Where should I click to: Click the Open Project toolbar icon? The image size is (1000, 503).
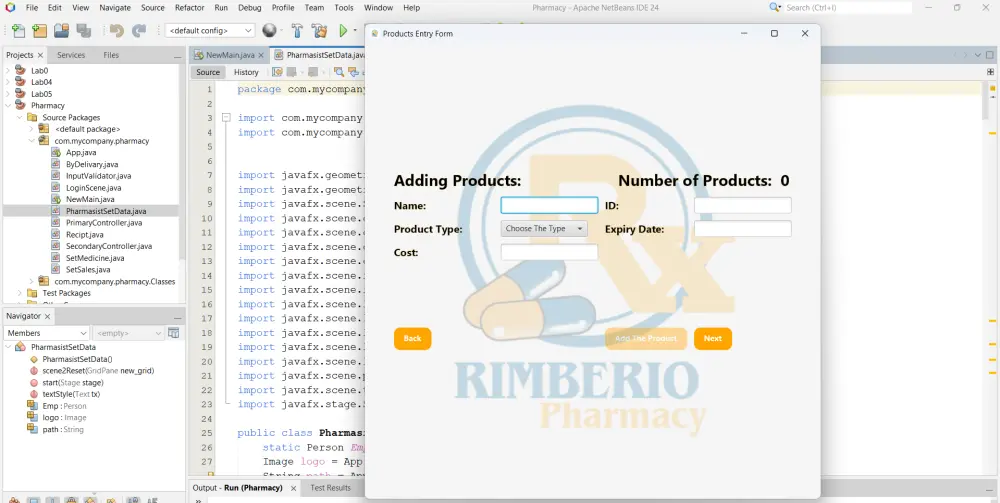click(61, 31)
